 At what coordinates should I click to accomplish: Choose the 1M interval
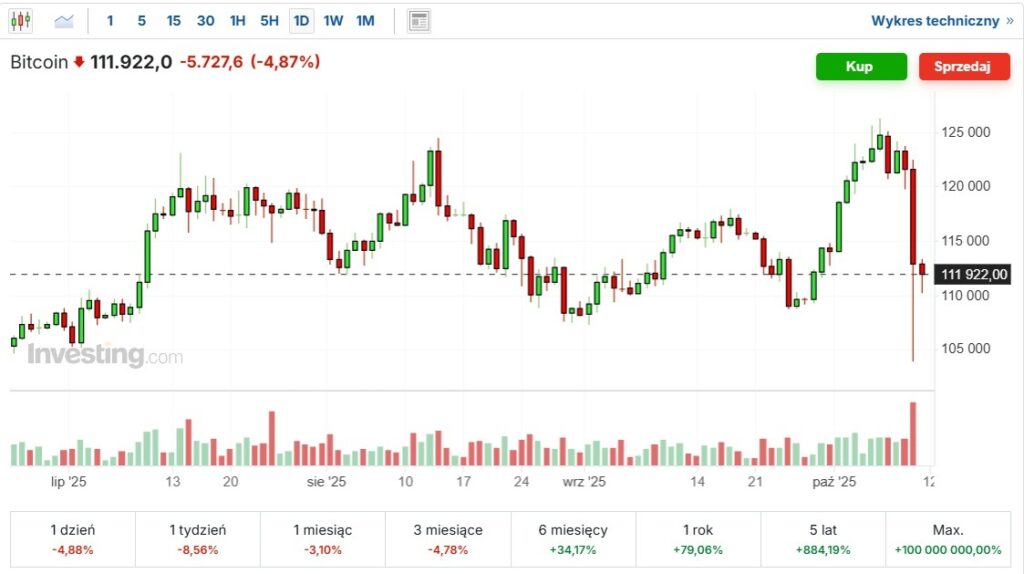coord(365,20)
